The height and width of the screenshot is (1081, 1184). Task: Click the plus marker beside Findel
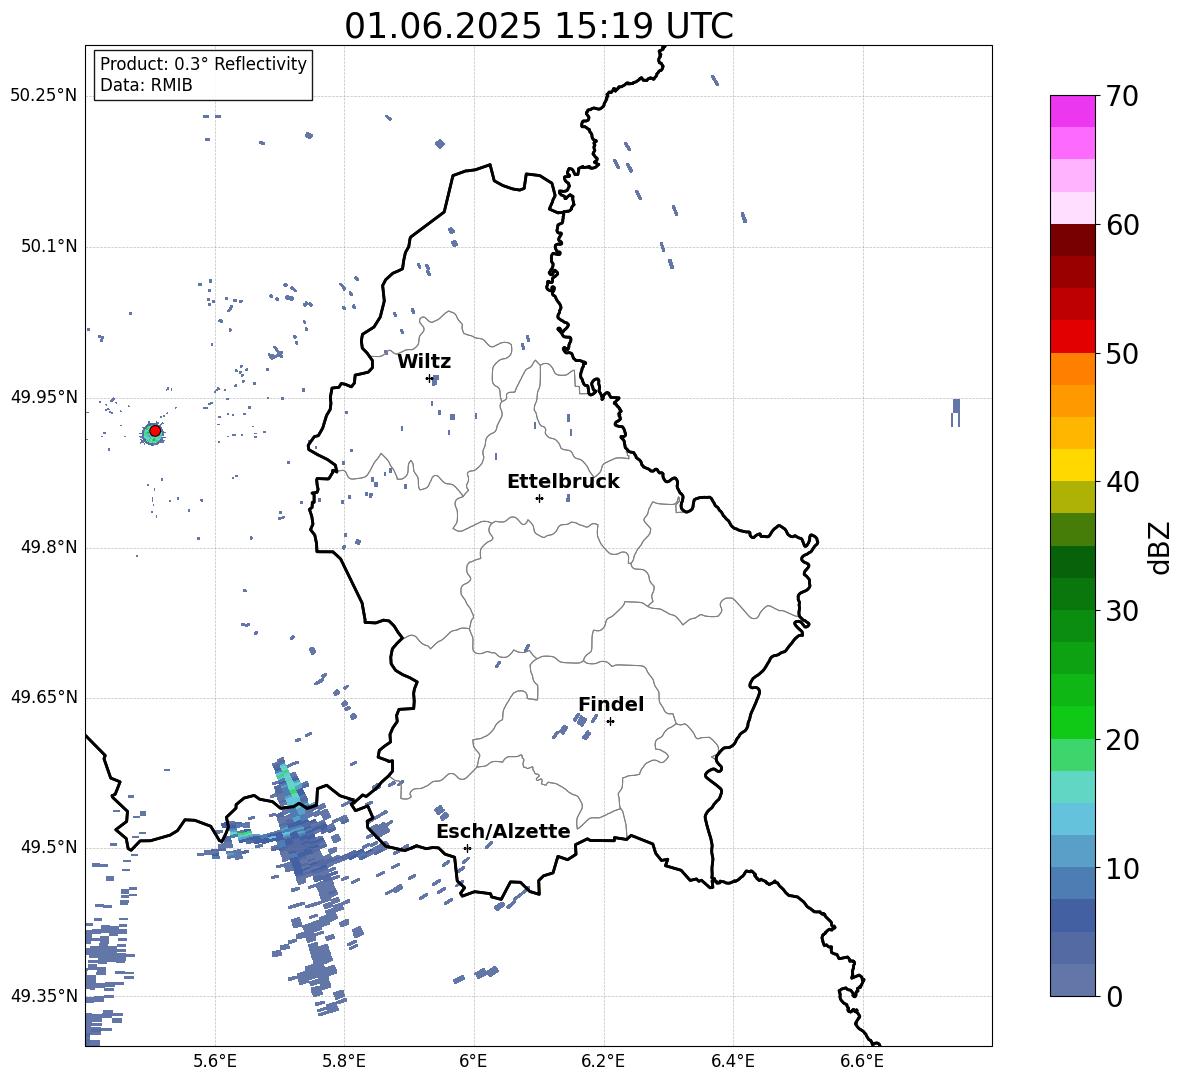pyautogui.click(x=610, y=722)
